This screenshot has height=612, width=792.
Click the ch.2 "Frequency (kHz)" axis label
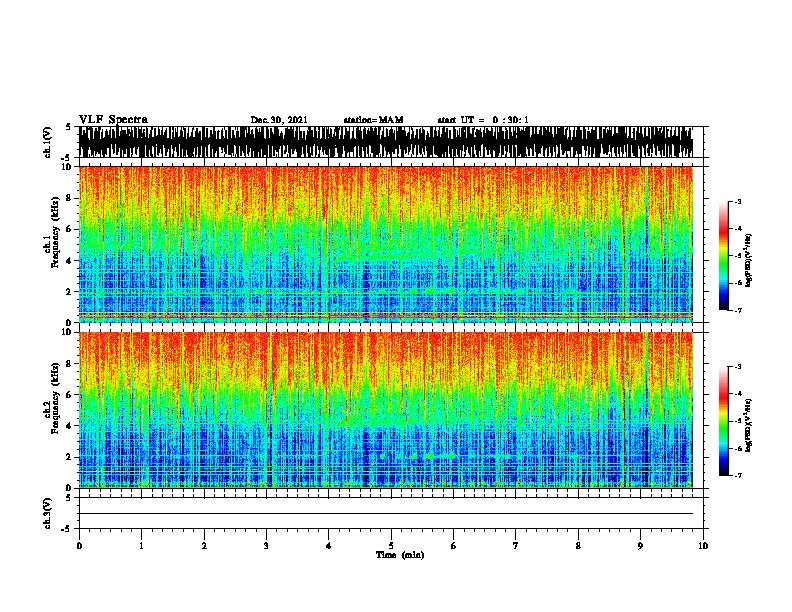[x=55, y=398]
